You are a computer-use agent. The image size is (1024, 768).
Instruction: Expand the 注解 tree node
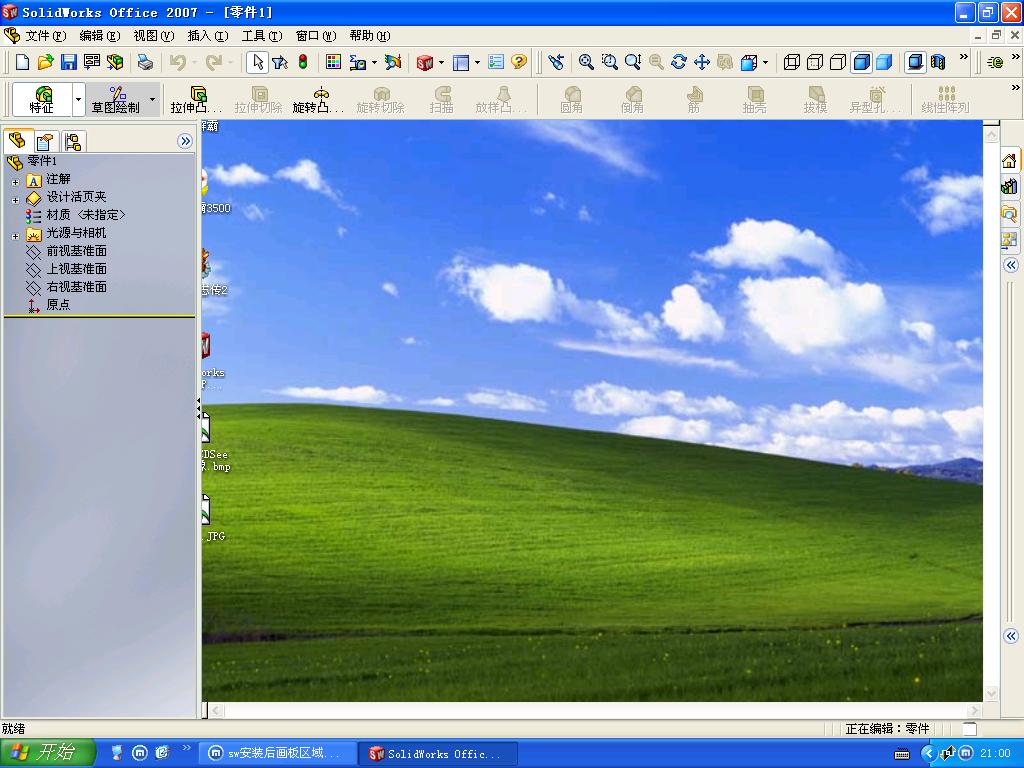click(x=15, y=183)
